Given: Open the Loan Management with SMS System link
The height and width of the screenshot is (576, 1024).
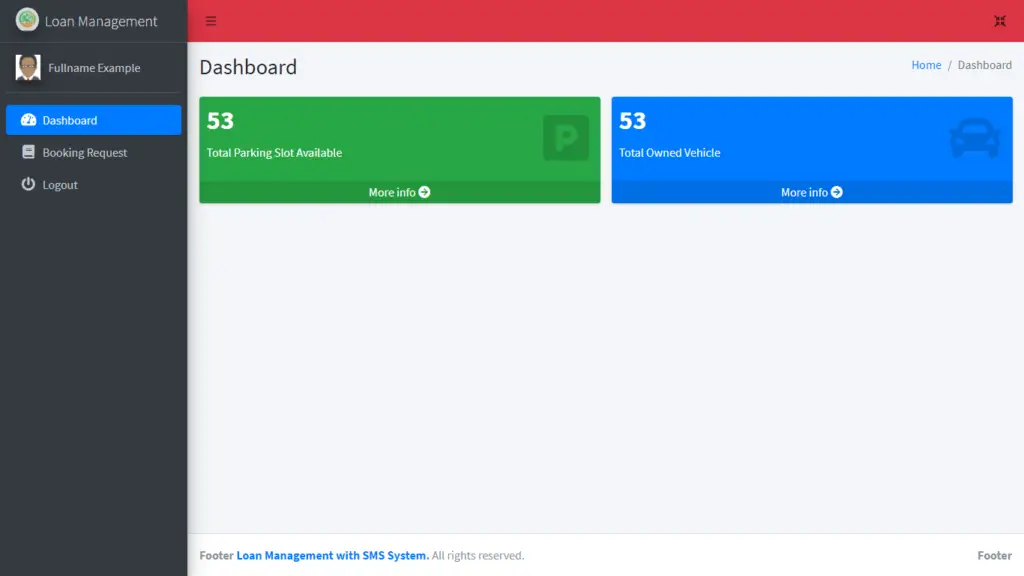Looking at the screenshot, I should coord(333,556).
